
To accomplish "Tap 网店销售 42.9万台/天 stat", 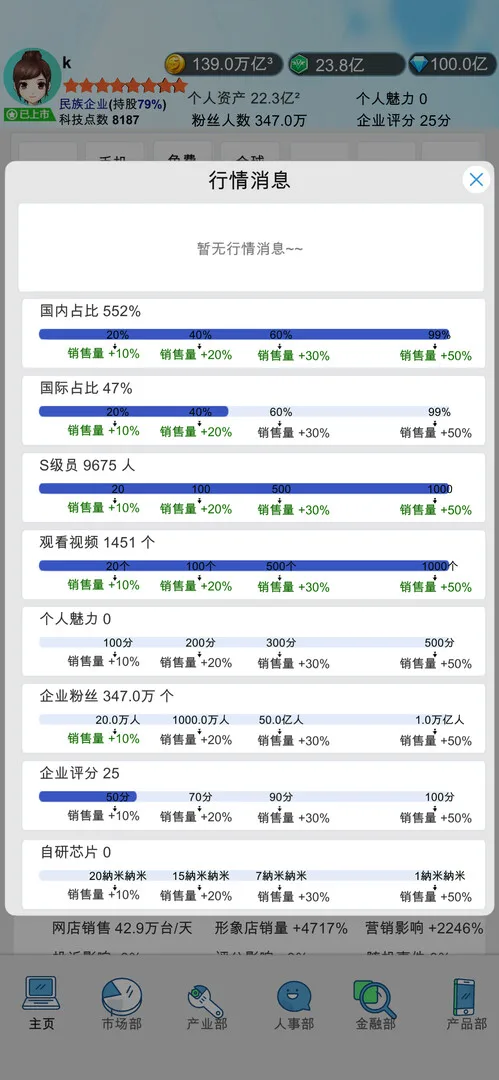I will [122, 928].
